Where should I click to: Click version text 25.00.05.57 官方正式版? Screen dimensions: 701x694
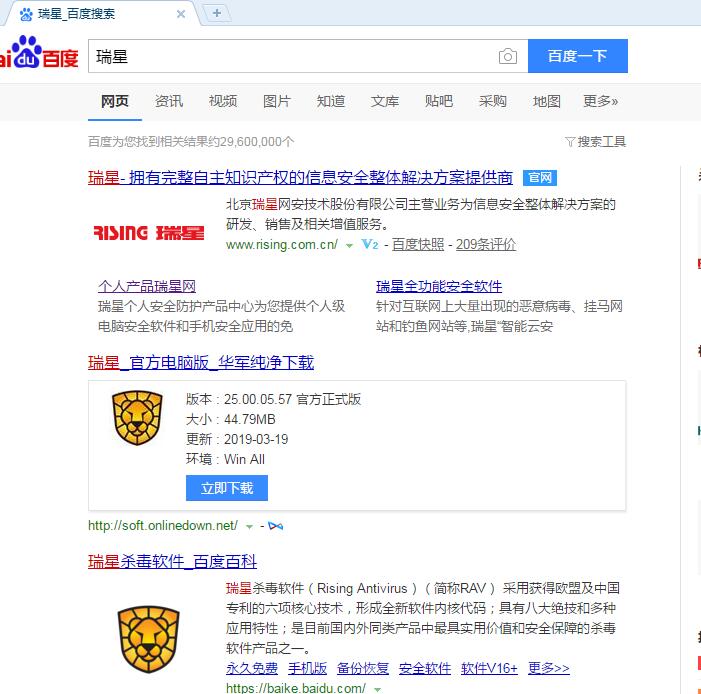click(x=292, y=399)
